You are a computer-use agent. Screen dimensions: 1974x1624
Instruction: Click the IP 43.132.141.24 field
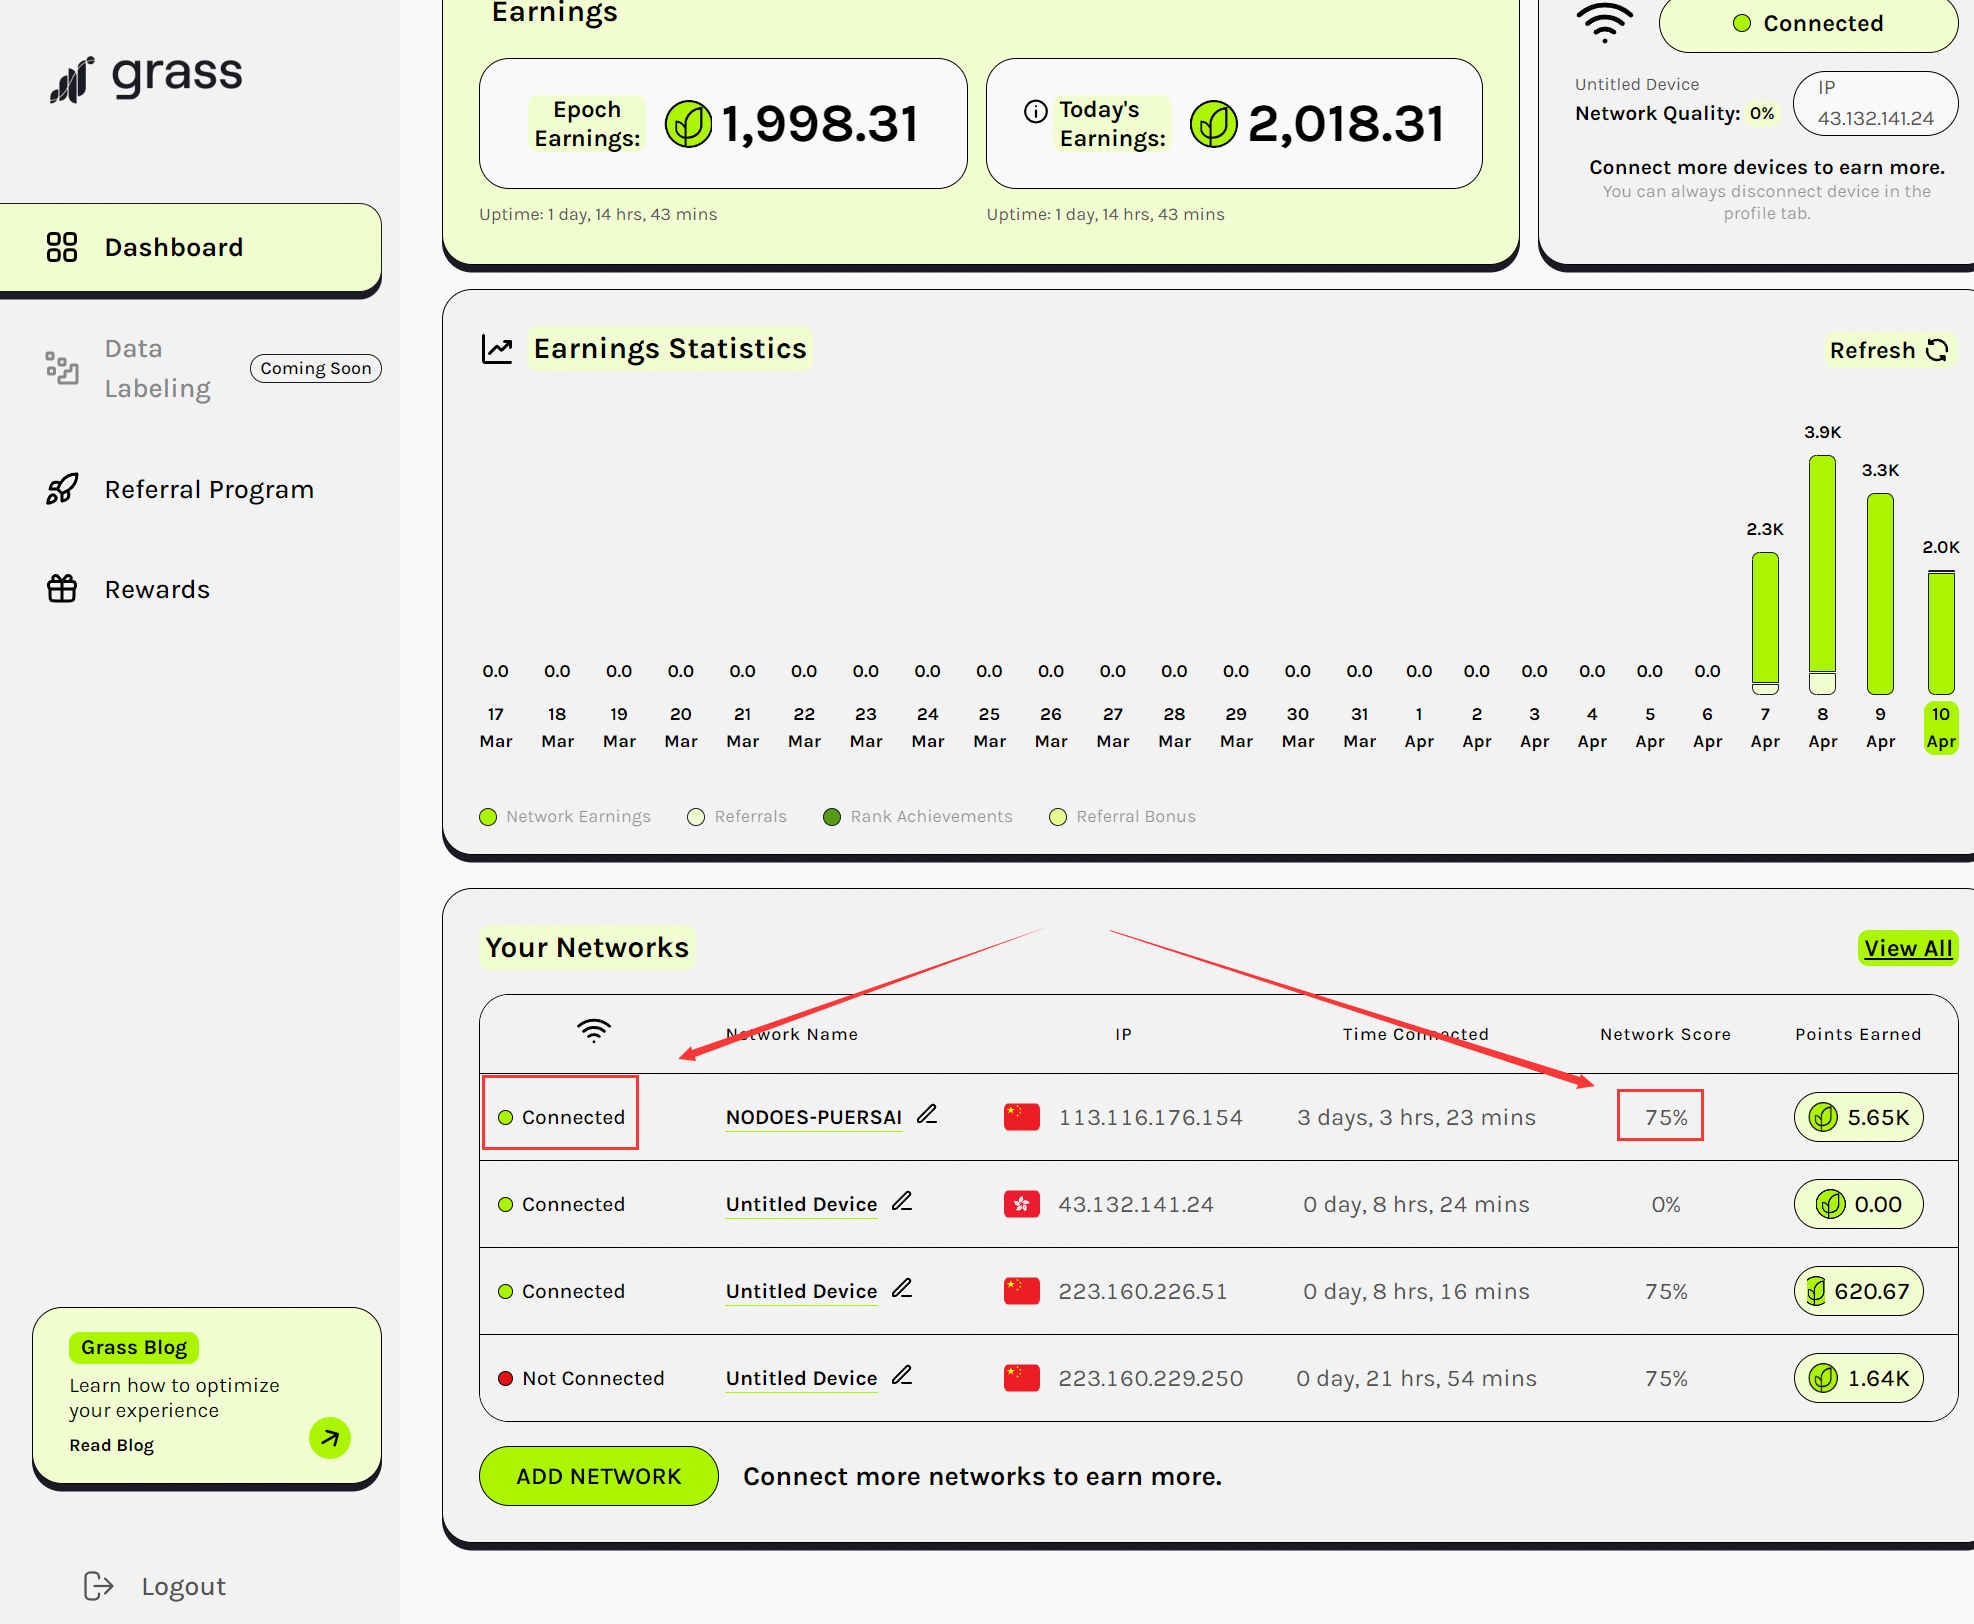pos(1875,103)
